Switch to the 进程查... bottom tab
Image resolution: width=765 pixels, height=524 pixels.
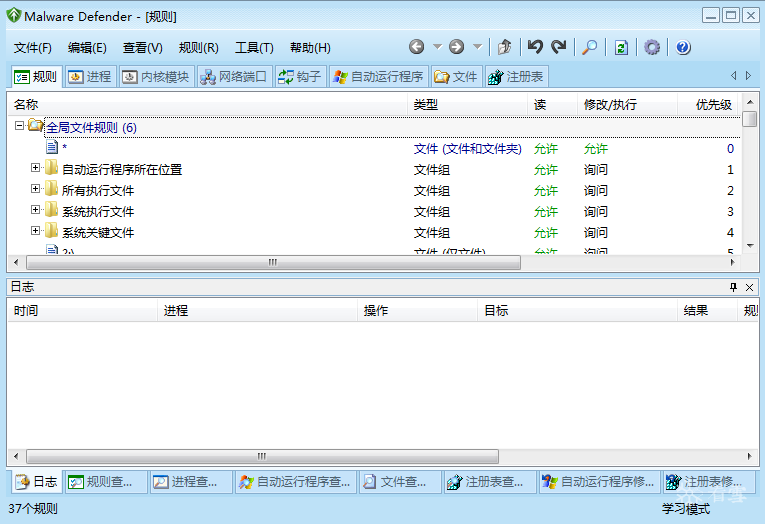tap(191, 482)
